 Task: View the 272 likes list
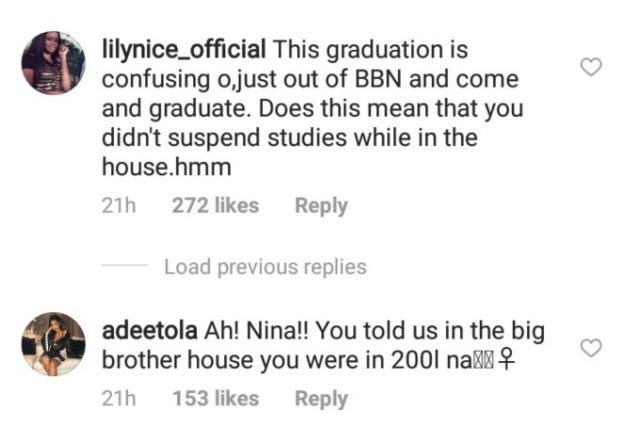point(215,206)
